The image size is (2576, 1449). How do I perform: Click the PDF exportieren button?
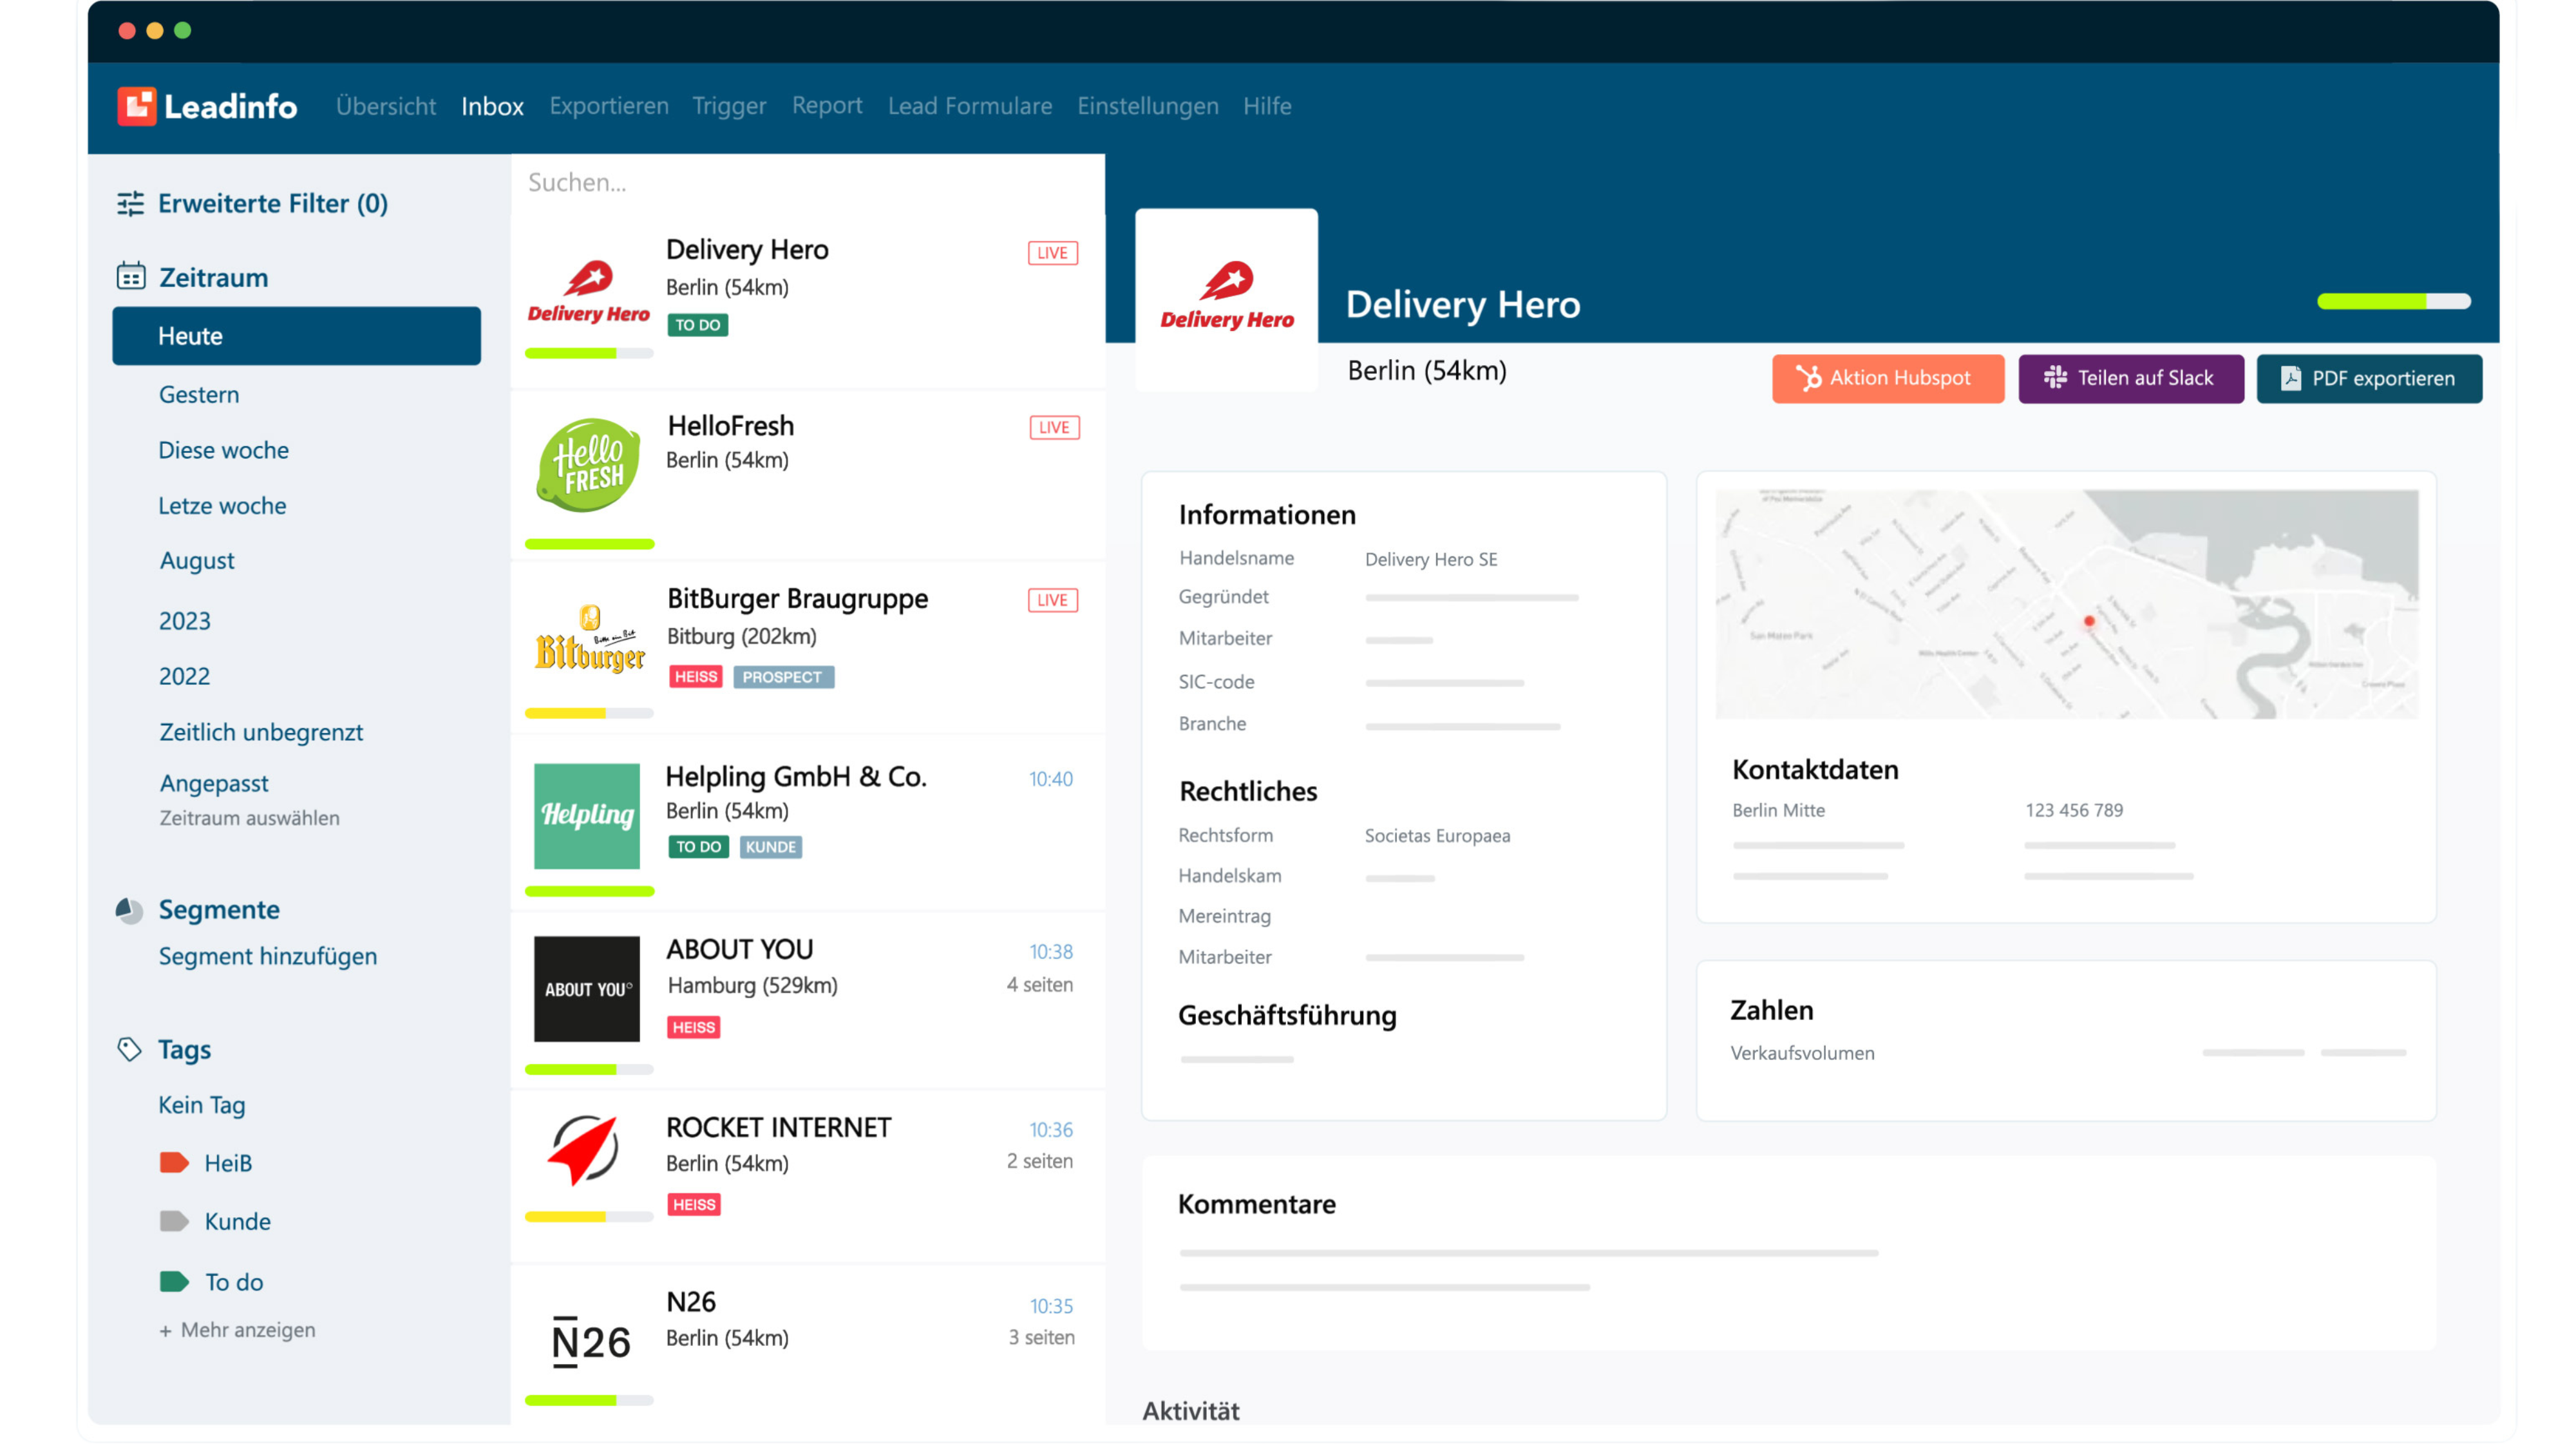(2369, 378)
